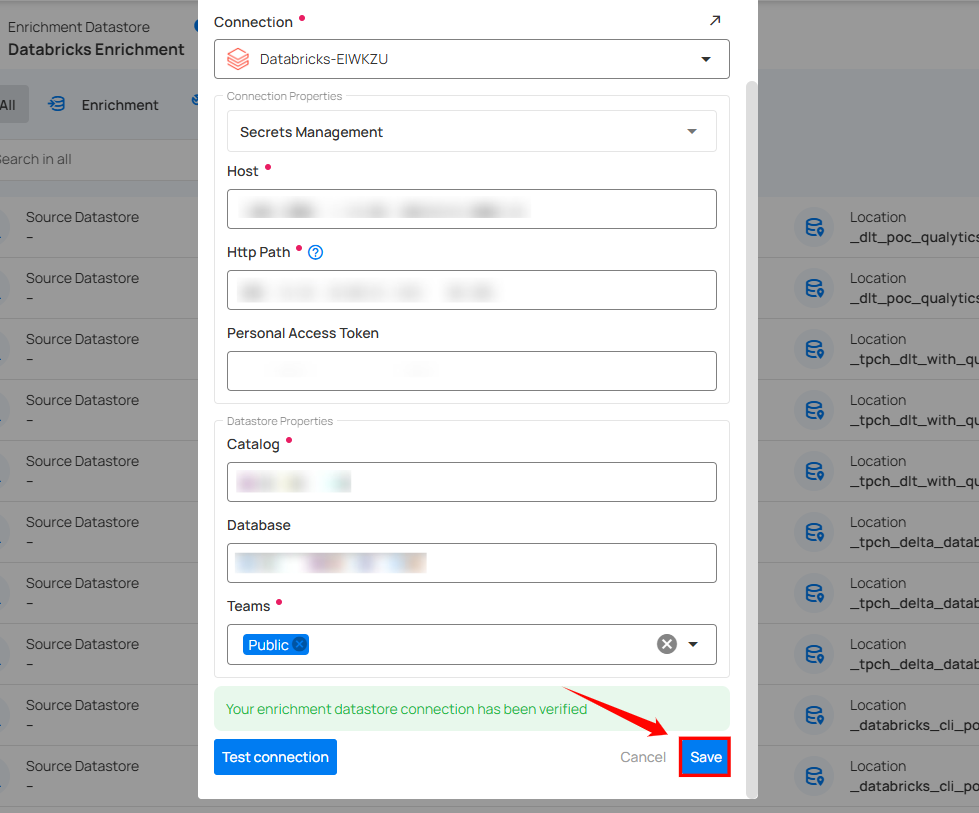Viewport: 979px width, 813px height.
Task: Click into the Personal Access Token field
Action: (471, 371)
